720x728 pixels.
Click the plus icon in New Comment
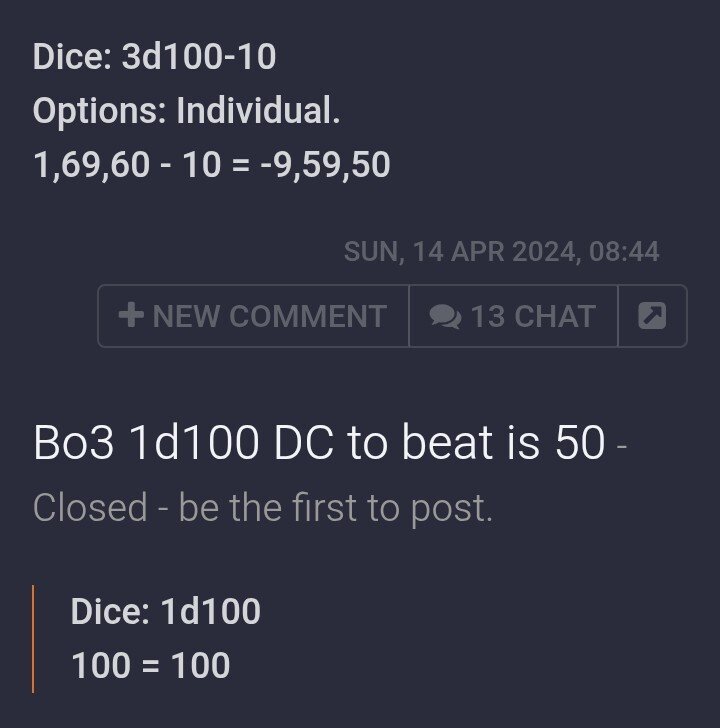pyautogui.click(x=131, y=316)
